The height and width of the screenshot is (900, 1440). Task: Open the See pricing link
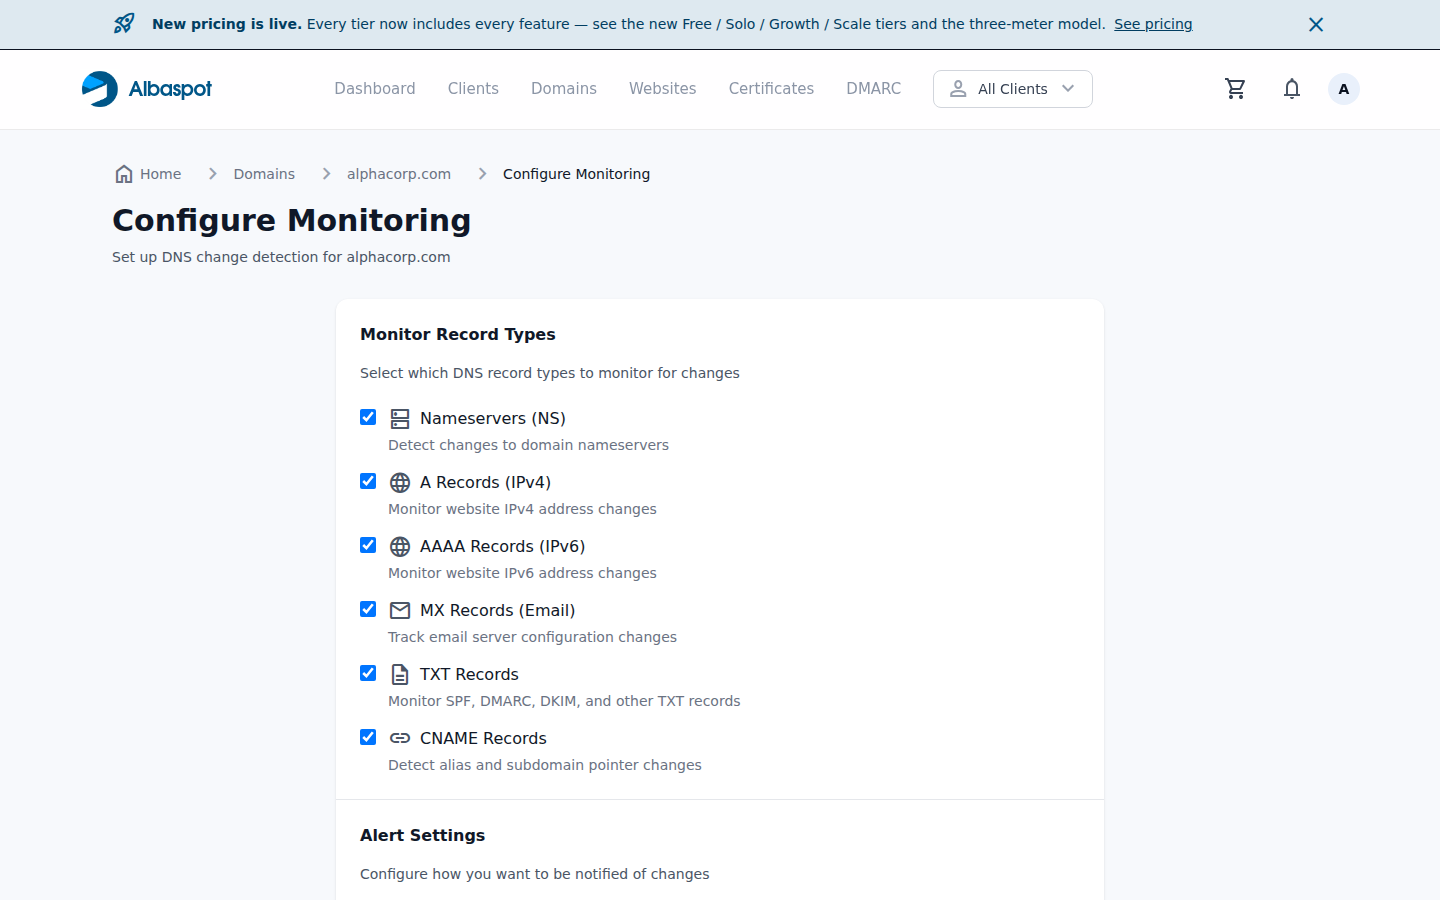point(1153,24)
